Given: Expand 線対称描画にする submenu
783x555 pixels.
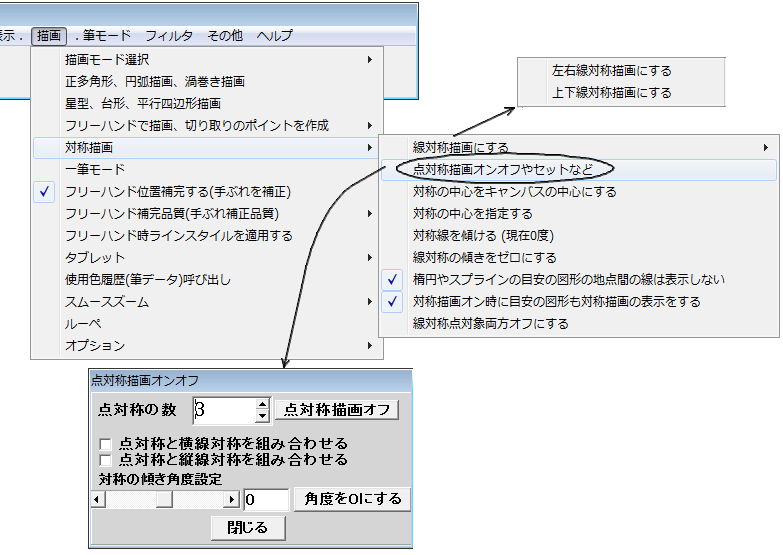Looking at the screenshot, I should [x=580, y=148].
